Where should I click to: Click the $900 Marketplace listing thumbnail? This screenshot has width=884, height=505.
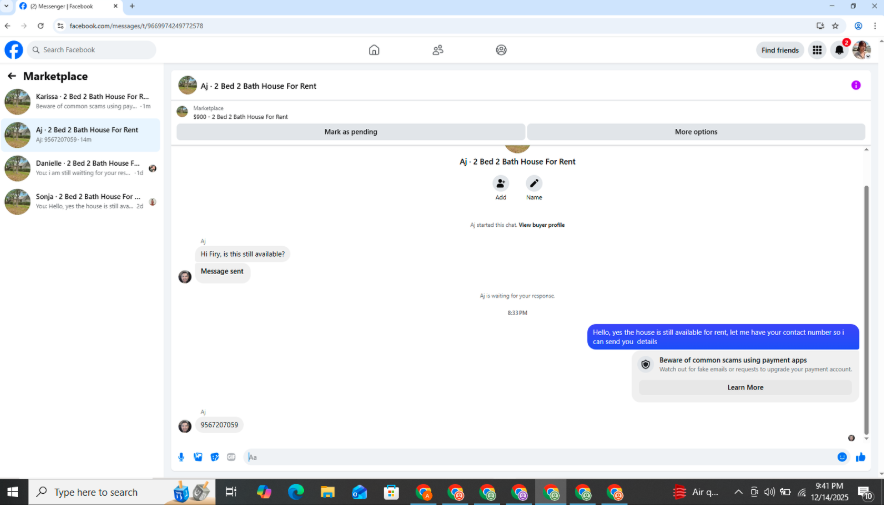[182, 112]
